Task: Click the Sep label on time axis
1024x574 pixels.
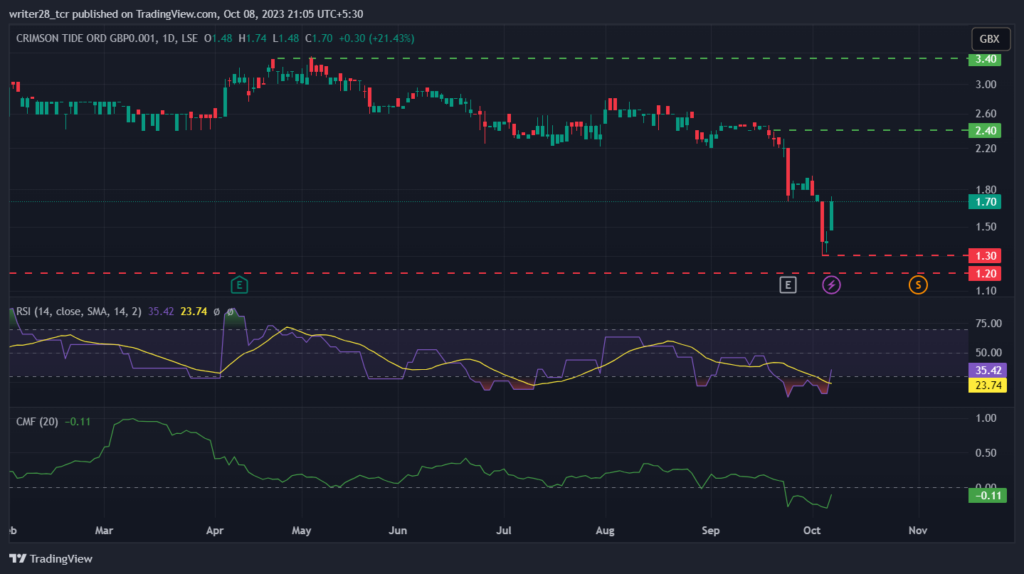Action: 711,530
